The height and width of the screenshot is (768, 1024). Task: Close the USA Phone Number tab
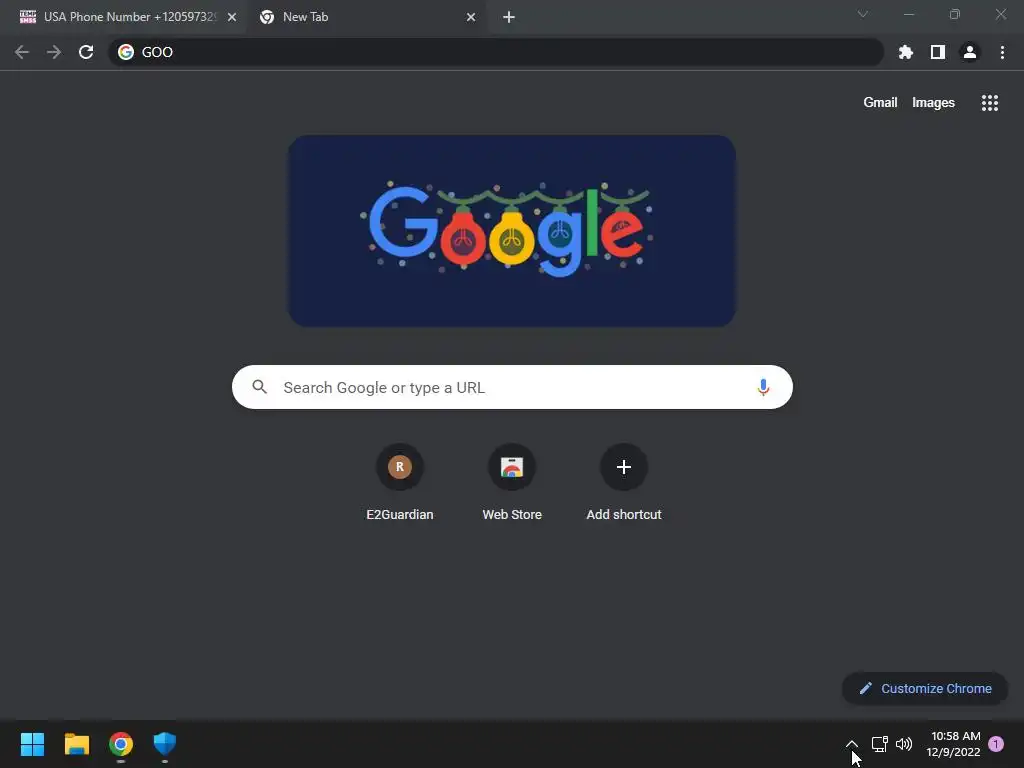click(x=232, y=17)
